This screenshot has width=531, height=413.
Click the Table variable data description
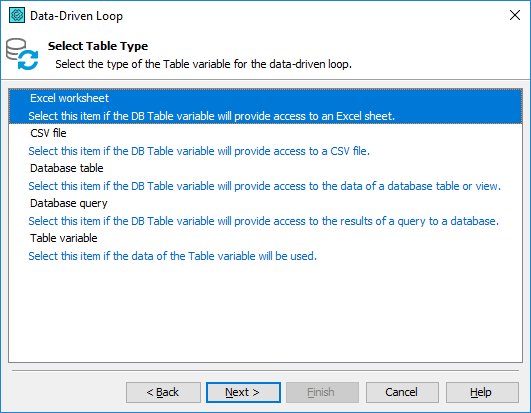click(x=173, y=256)
